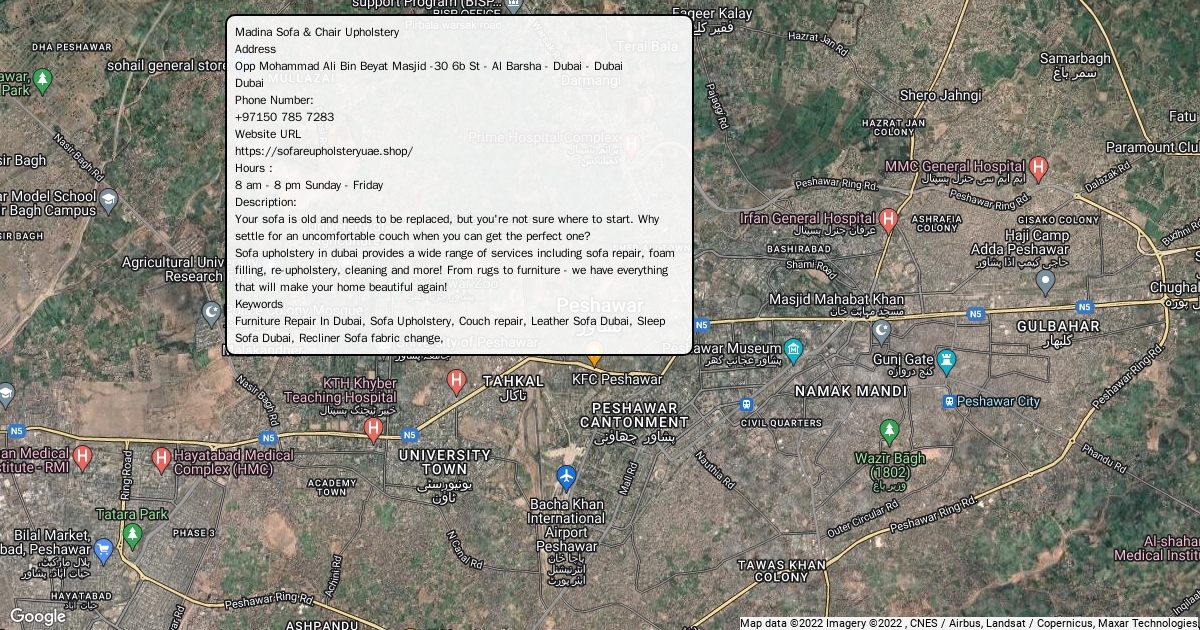1200x630 pixels.
Task: Select the orange KFC Peshawar marker
Action: tap(594, 354)
